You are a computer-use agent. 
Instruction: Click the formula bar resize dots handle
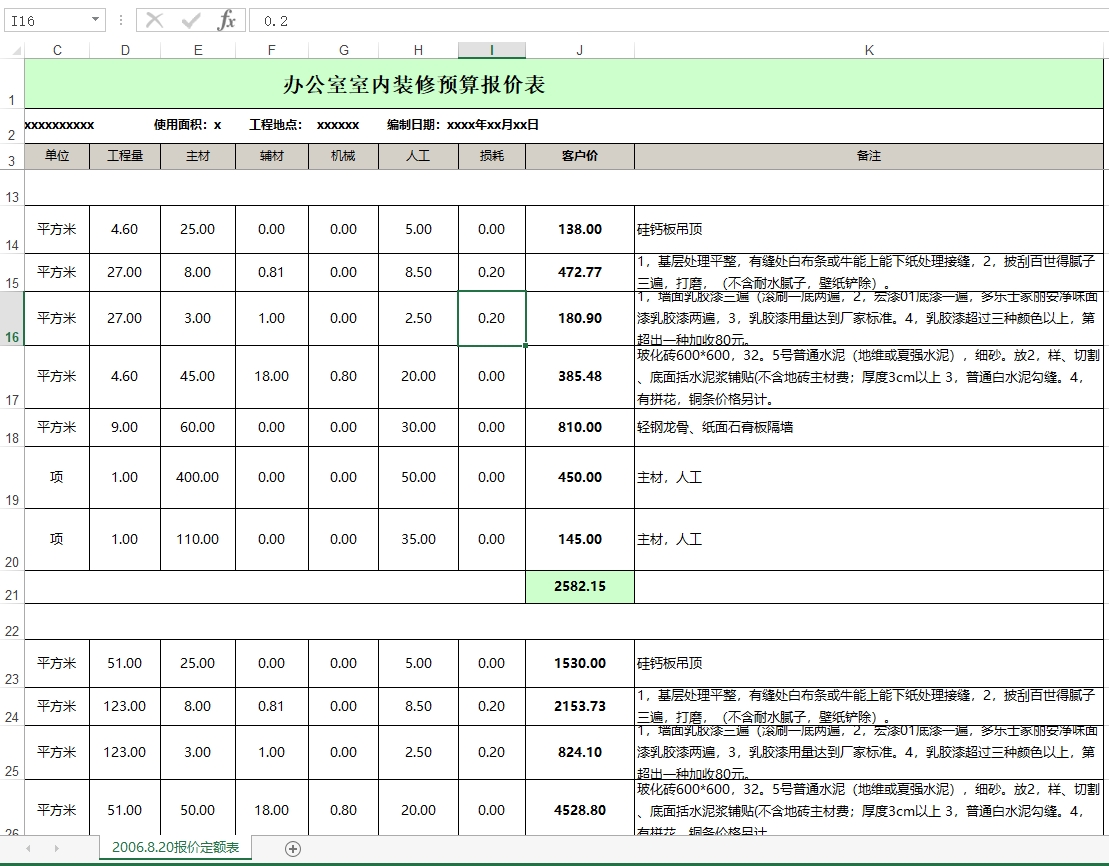[121, 20]
